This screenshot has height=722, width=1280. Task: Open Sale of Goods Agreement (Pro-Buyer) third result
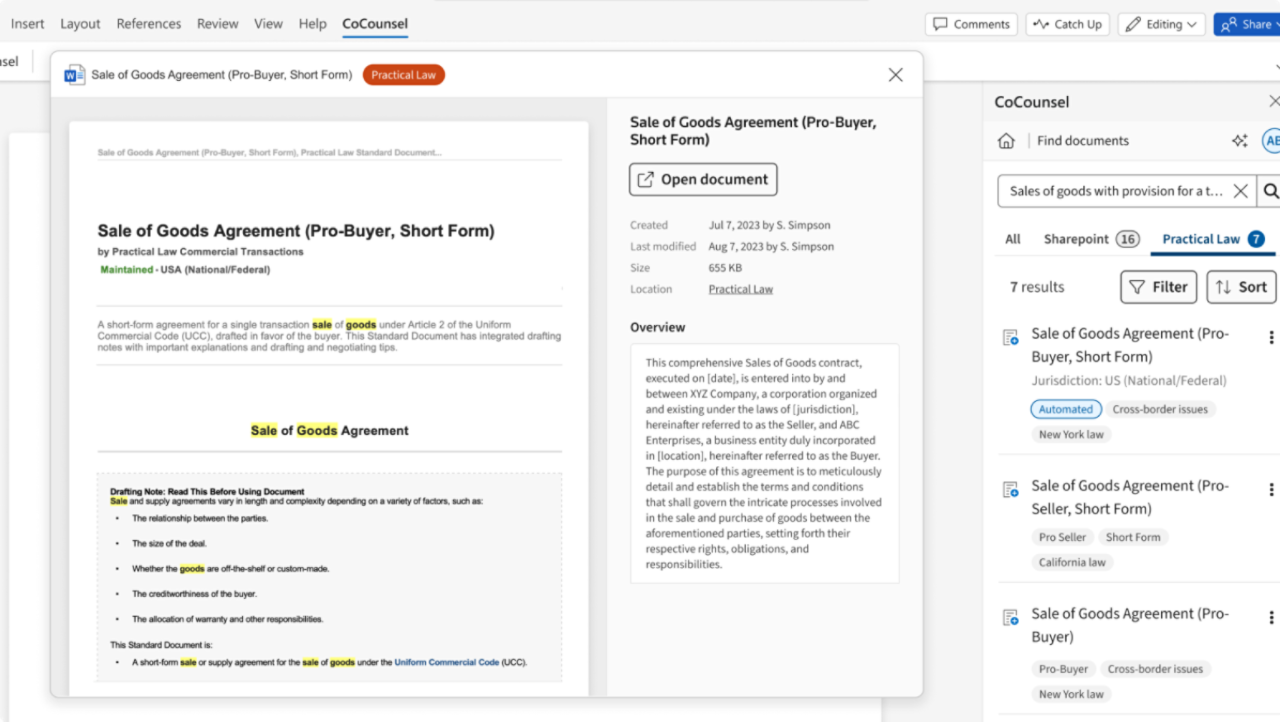click(x=1130, y=625)
